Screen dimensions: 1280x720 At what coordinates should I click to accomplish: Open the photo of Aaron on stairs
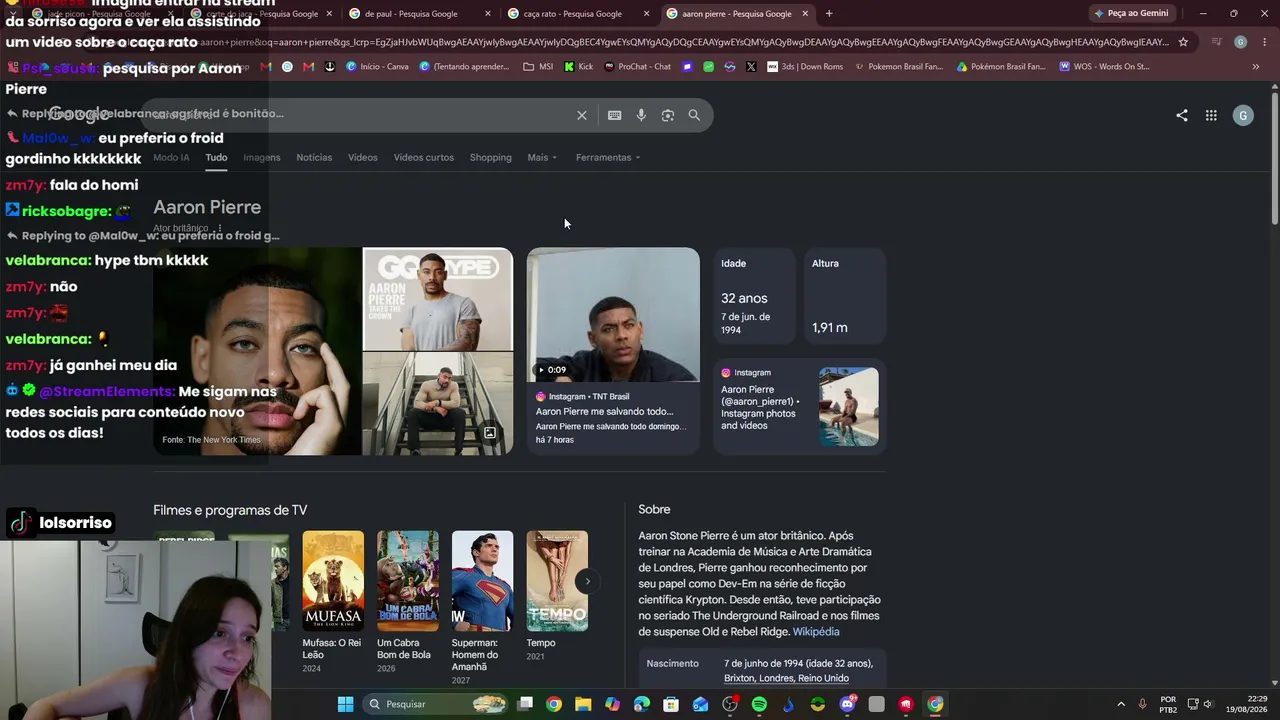[438, 404]
